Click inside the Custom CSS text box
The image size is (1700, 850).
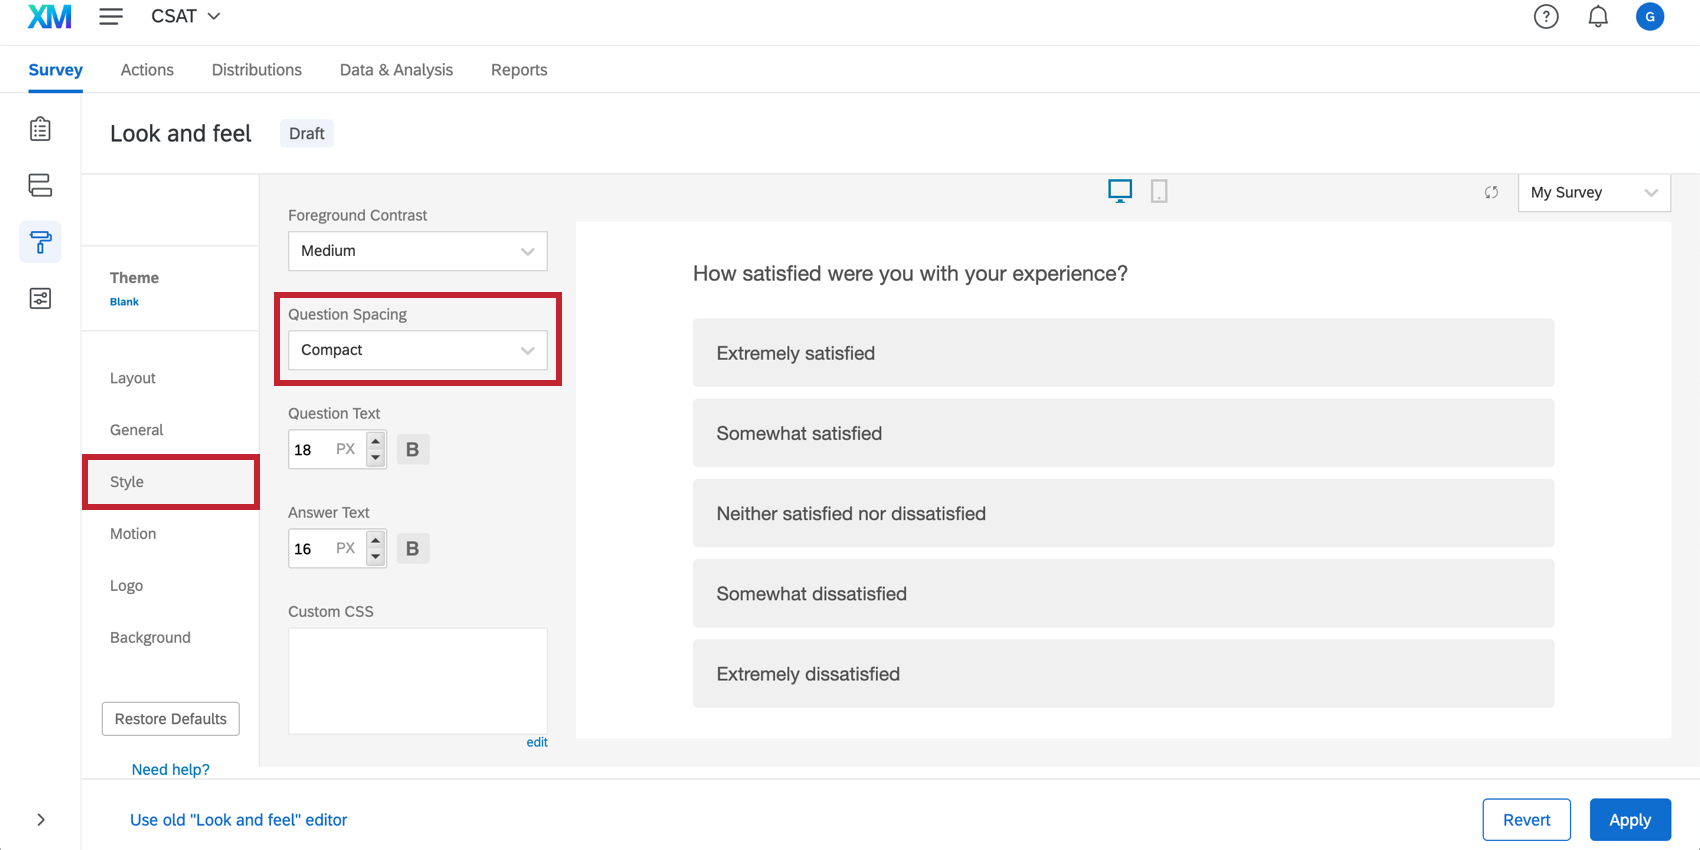tap(417, 680)
